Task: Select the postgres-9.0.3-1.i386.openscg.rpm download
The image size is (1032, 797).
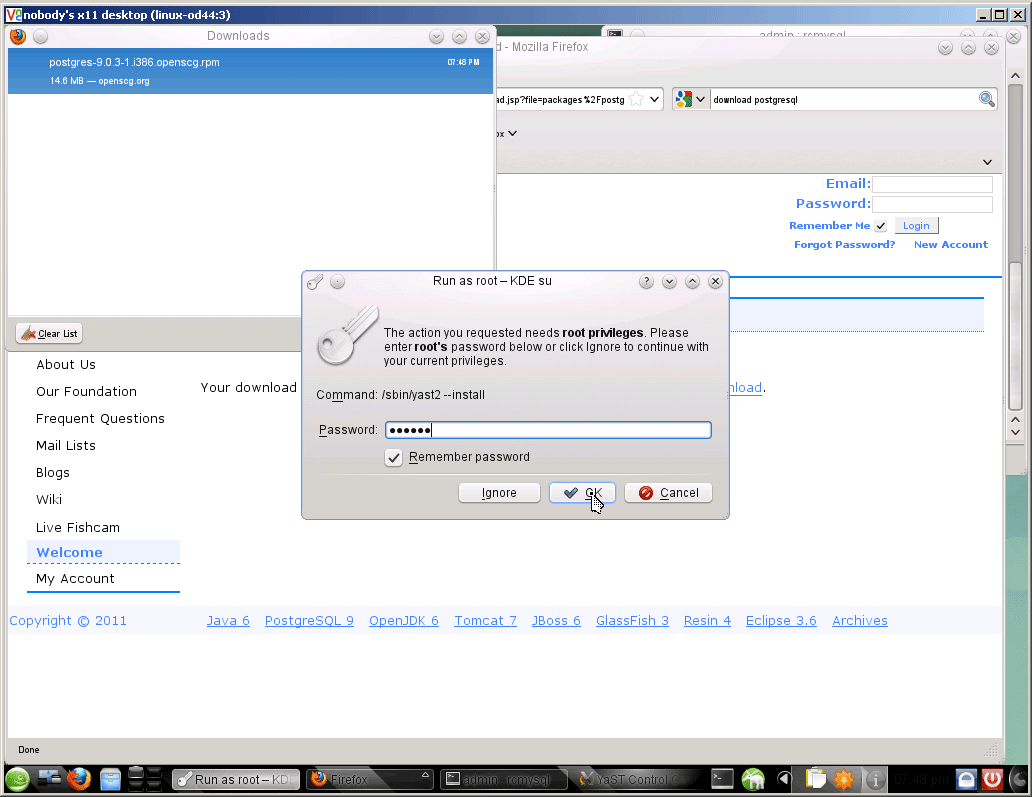Action: point(250,71)
